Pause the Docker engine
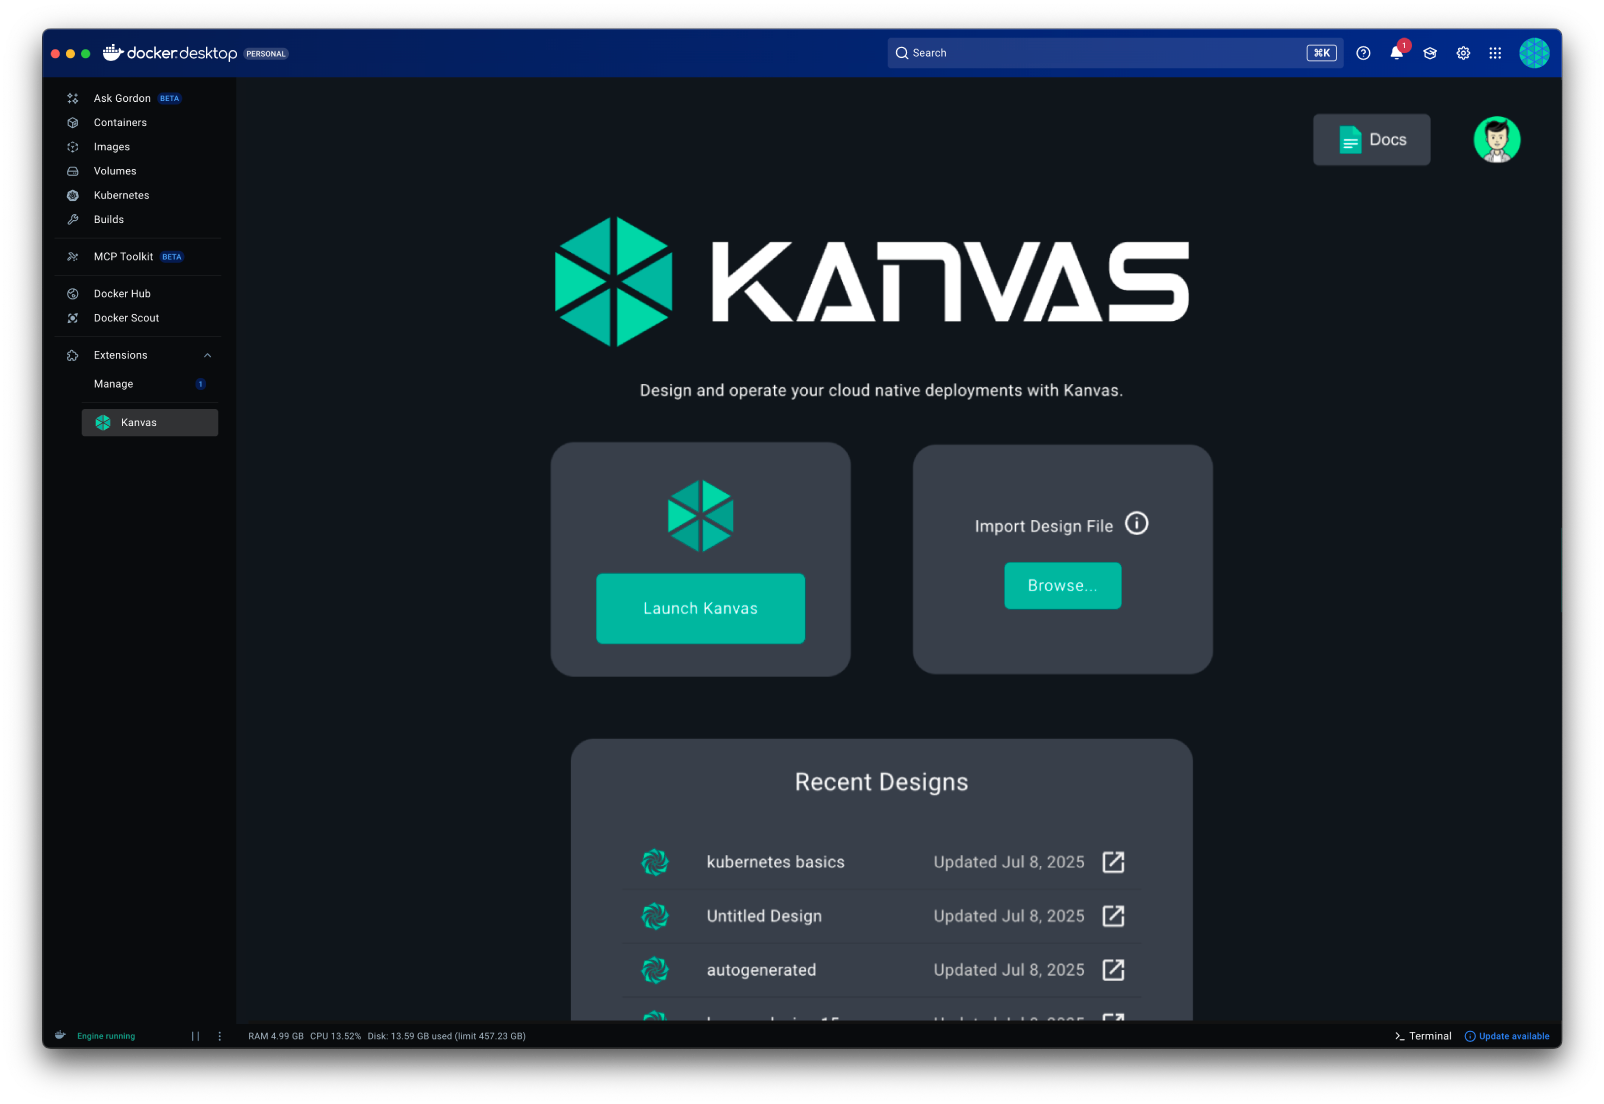 click(196, 1036)
